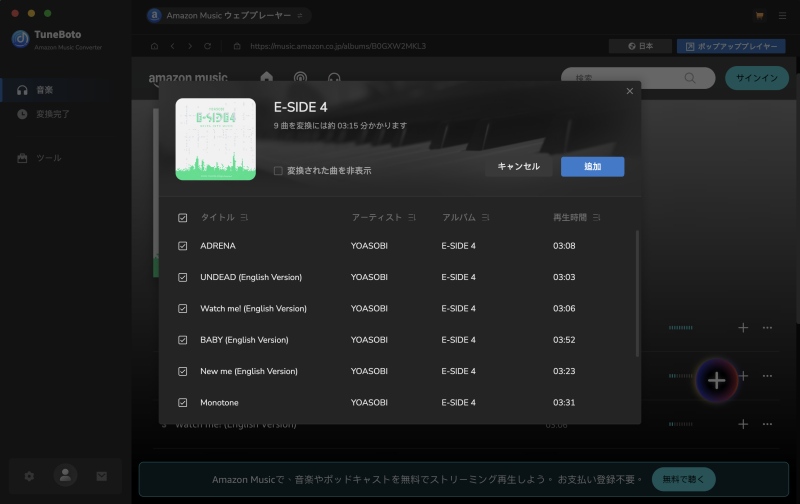
Task: Click the sign in (サインイン) button
Action: click(x=757, y=78)
